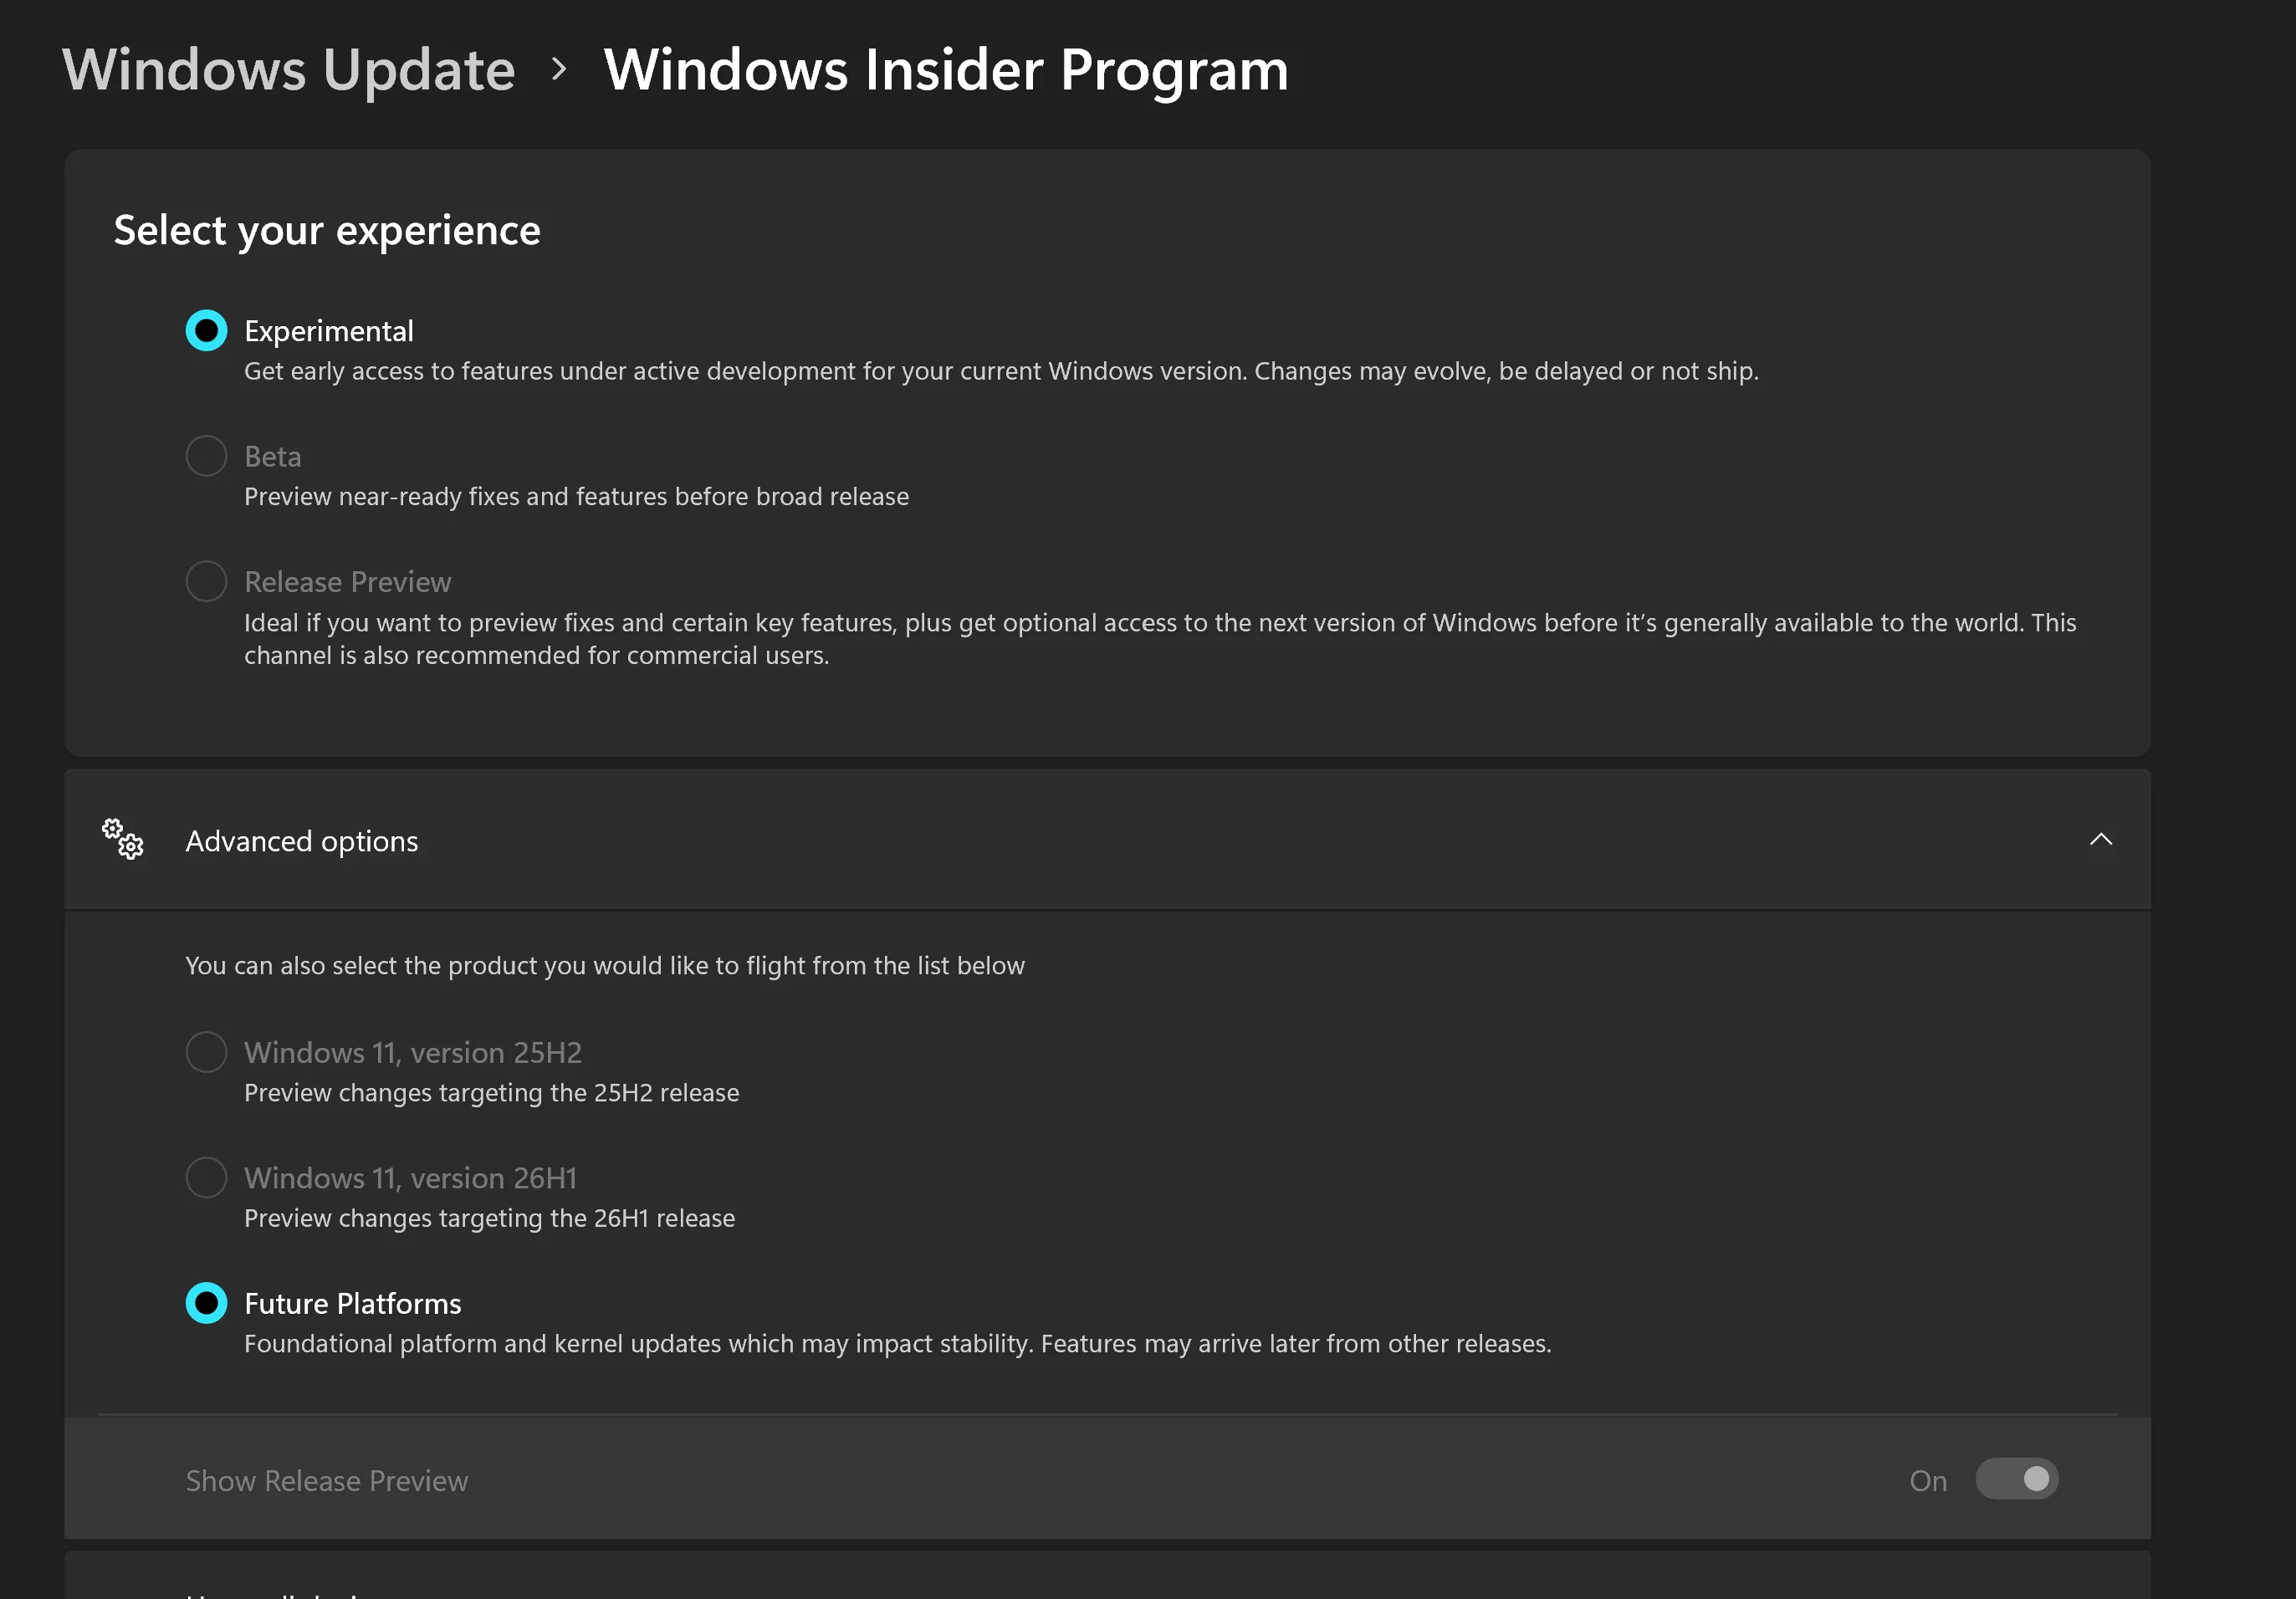
Task: Toggle the Show Release Preview switch
Action: (2016, 1479)
